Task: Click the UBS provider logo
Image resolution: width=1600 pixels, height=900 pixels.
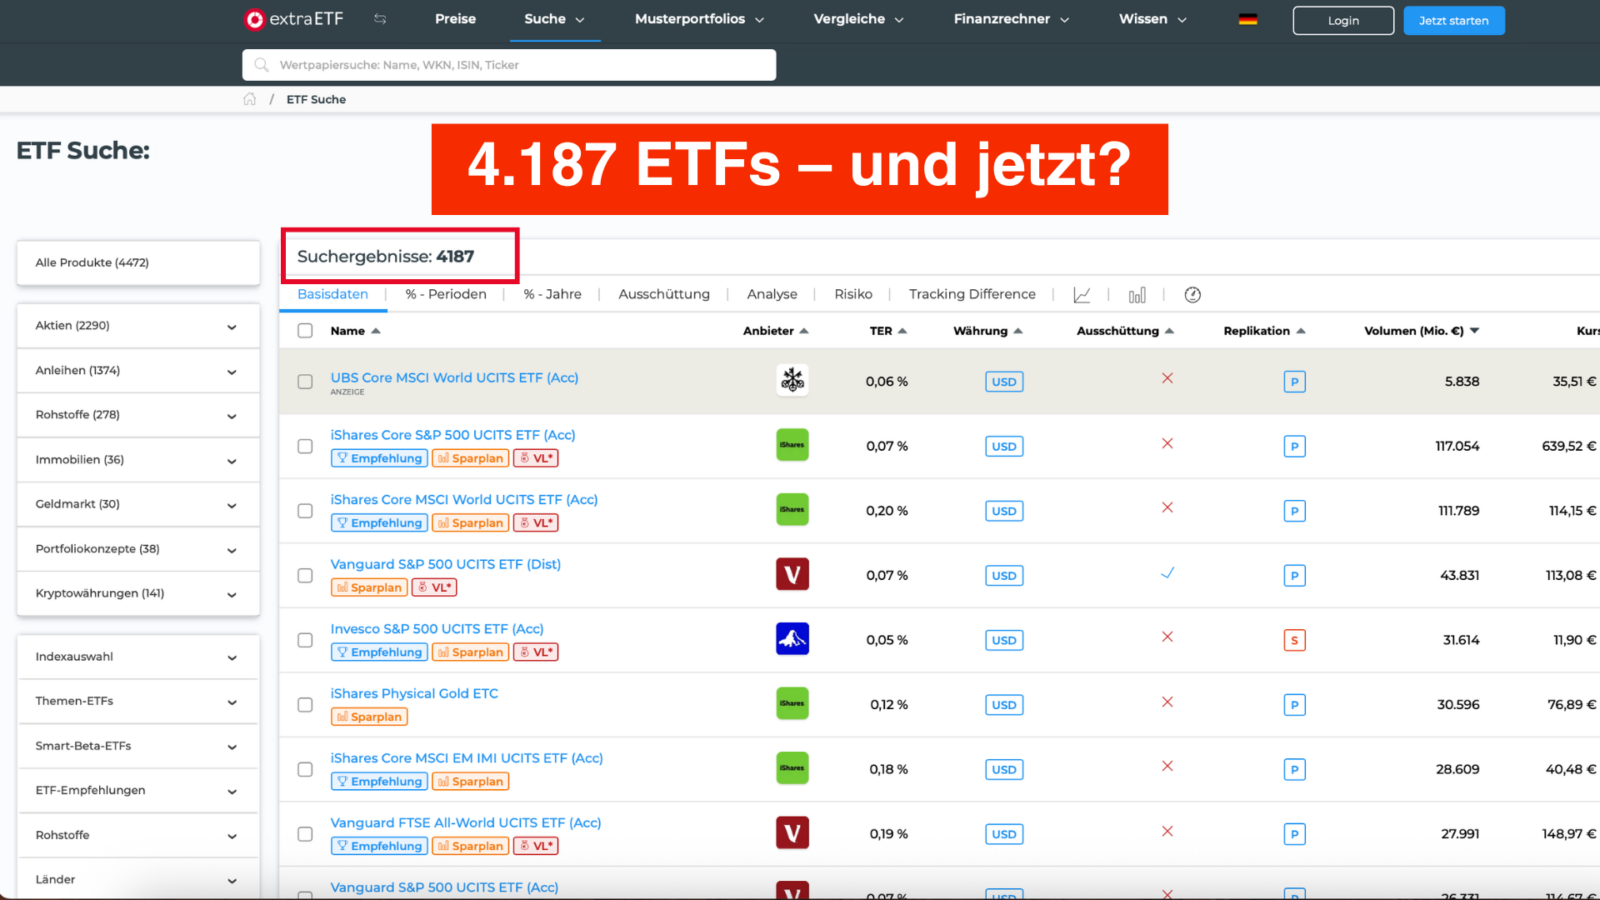Action: (x=793, y=380)
